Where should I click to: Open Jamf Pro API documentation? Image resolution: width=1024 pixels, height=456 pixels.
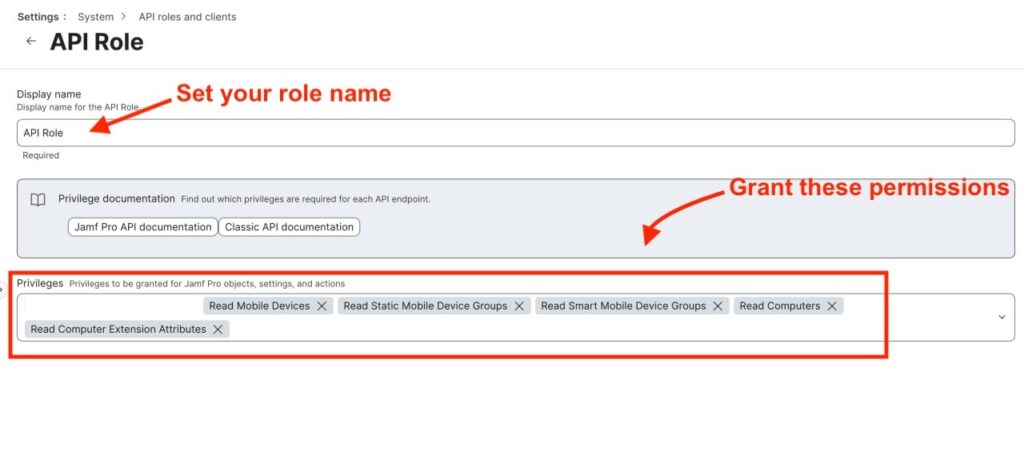pos(143,227)
